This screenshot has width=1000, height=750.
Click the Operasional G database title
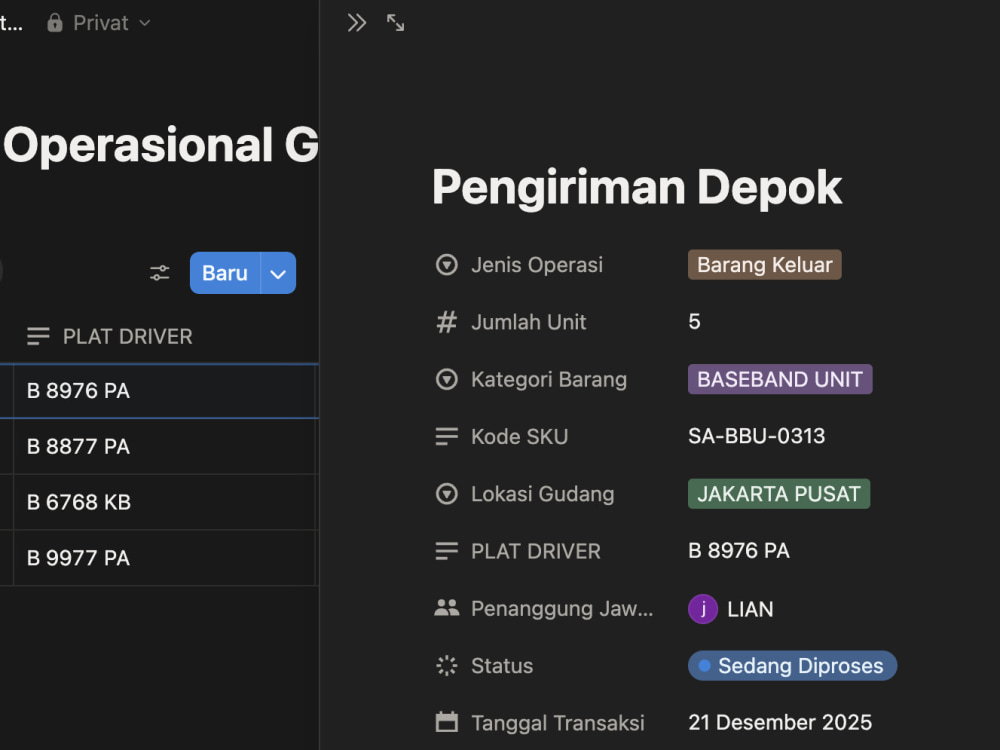pyautogui.click(x=161, y=145)
